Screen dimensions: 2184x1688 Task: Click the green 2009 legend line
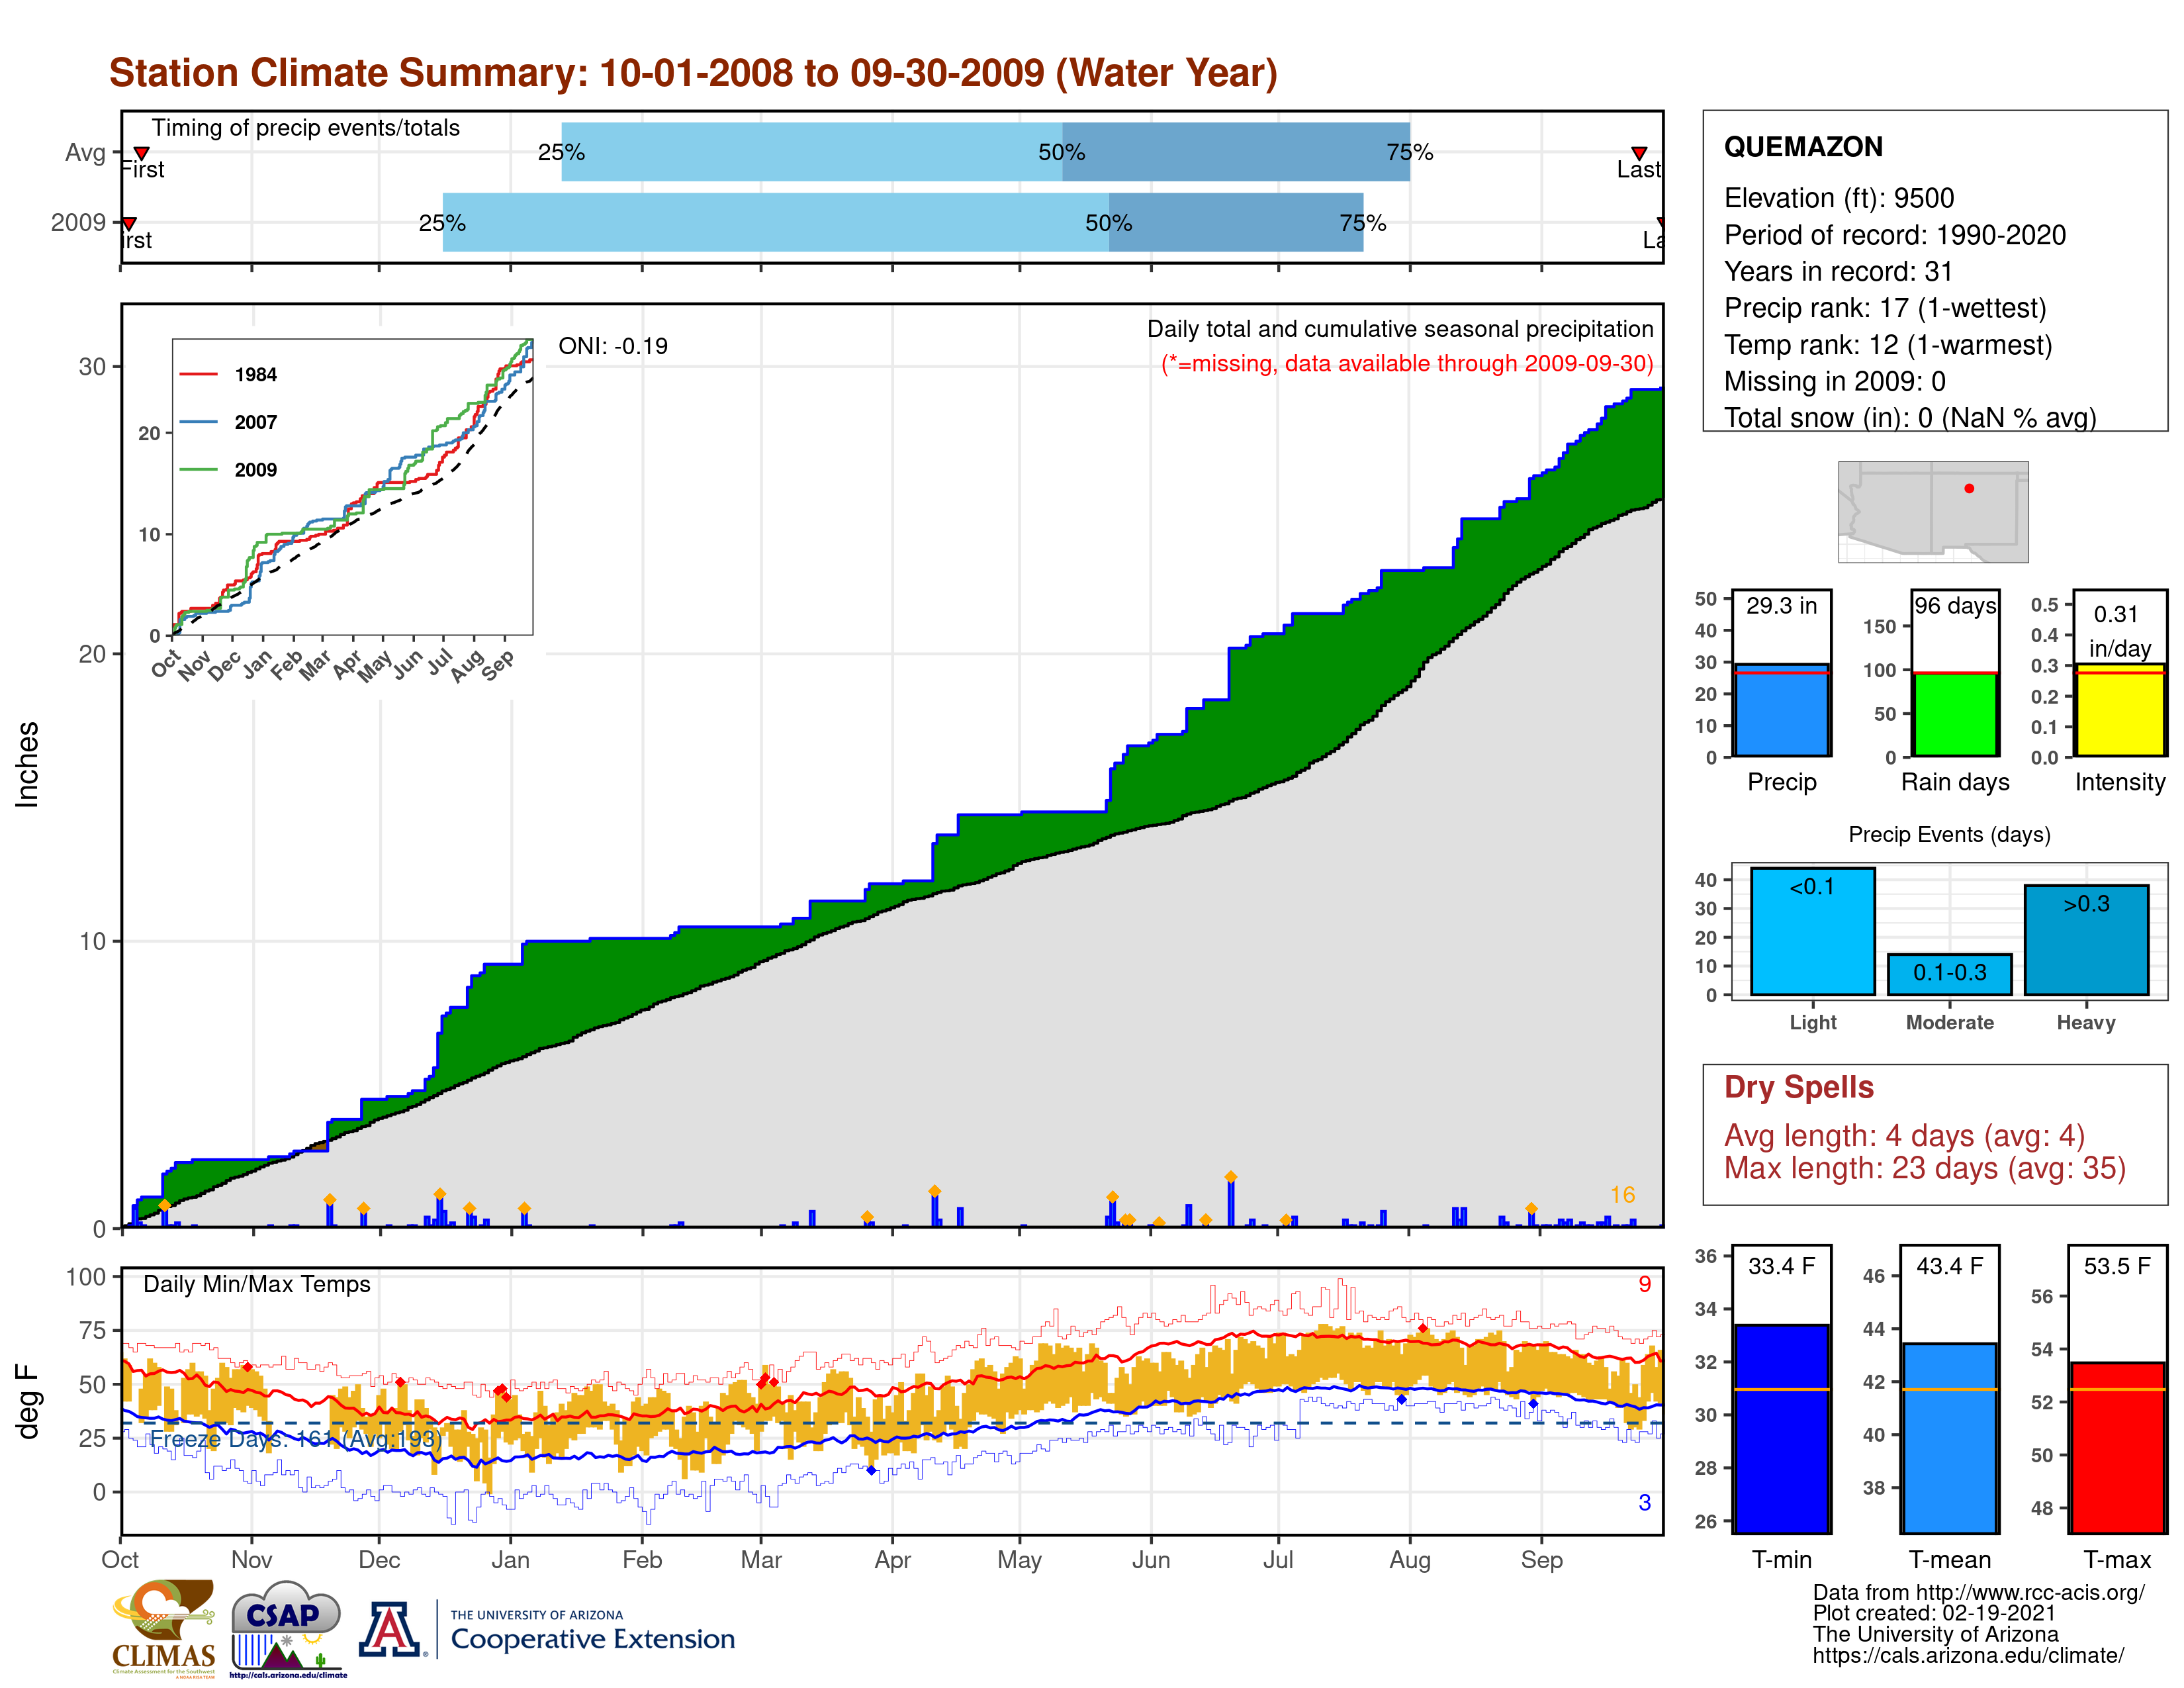198,469
